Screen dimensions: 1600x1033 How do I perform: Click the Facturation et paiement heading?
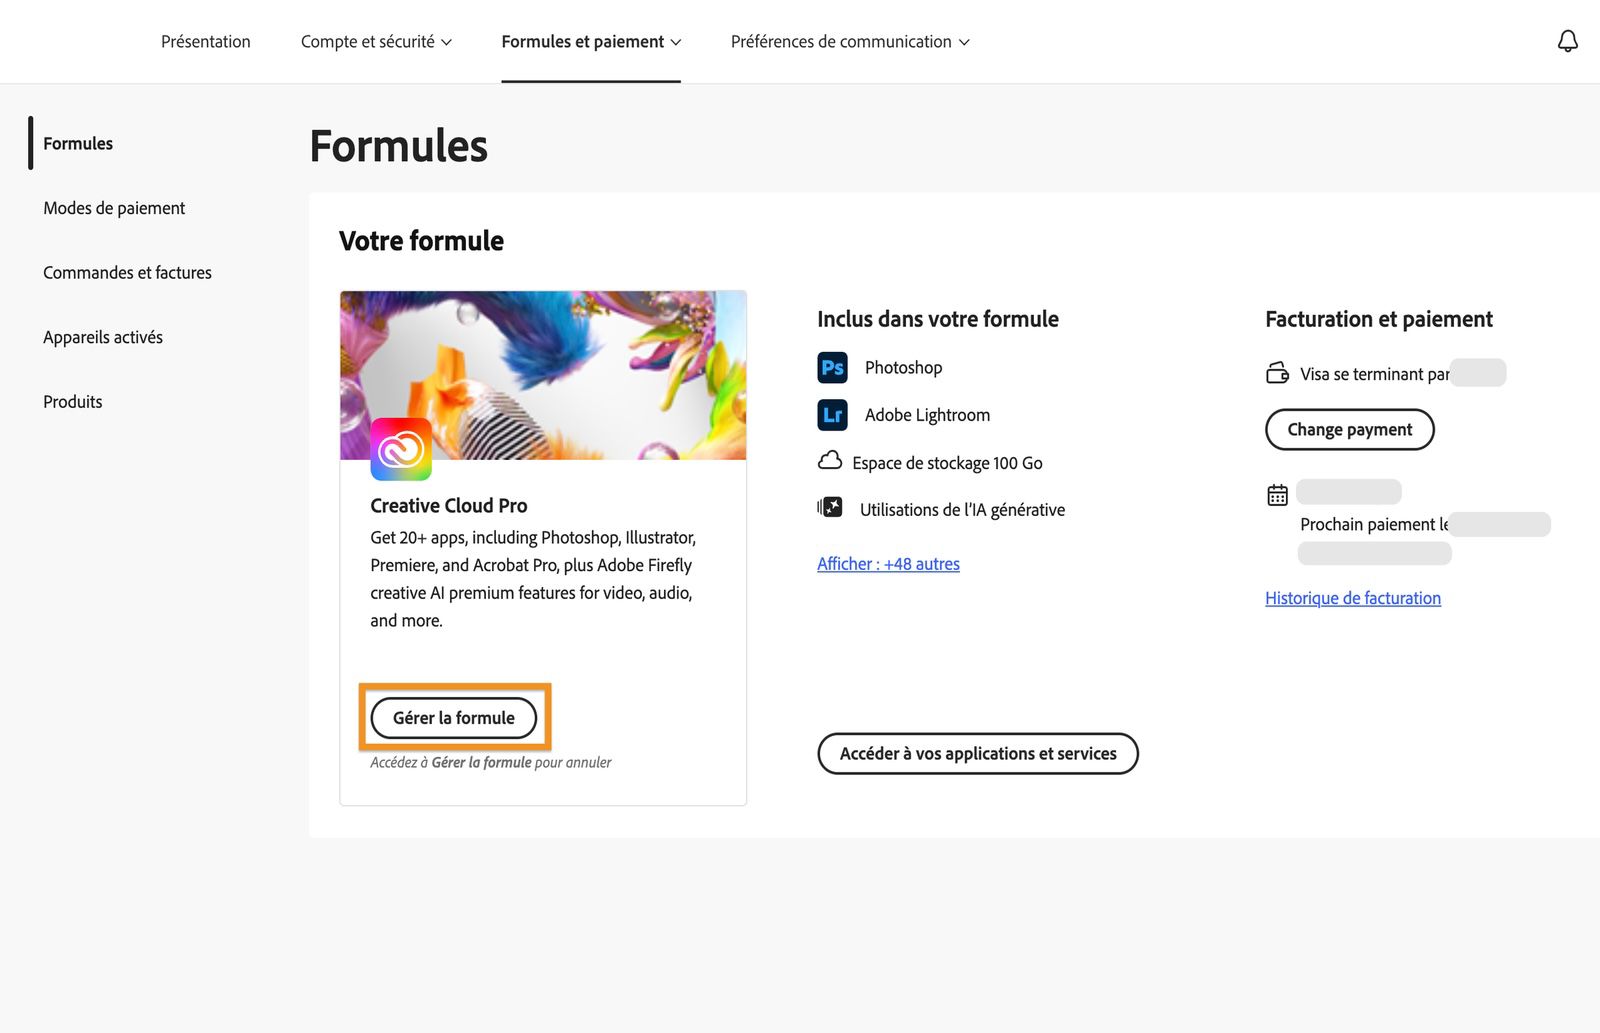coord(1379,319)
